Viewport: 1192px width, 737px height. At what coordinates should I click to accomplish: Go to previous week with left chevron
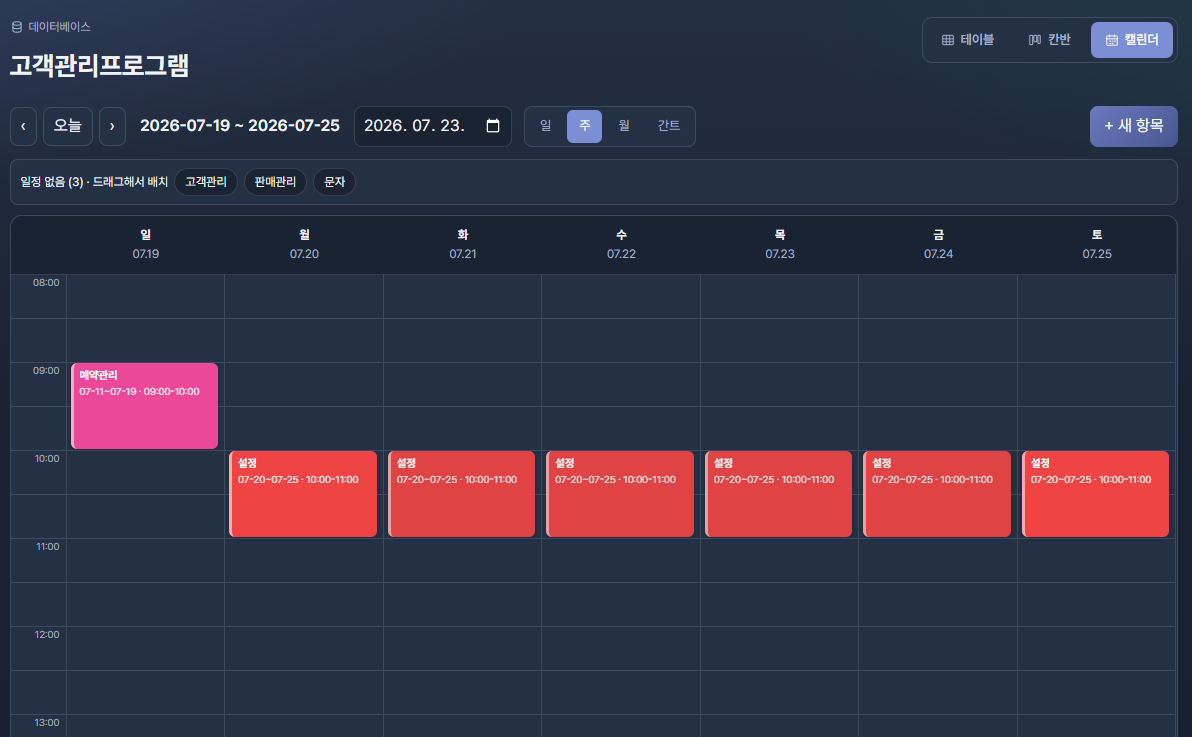click(24, 126)
